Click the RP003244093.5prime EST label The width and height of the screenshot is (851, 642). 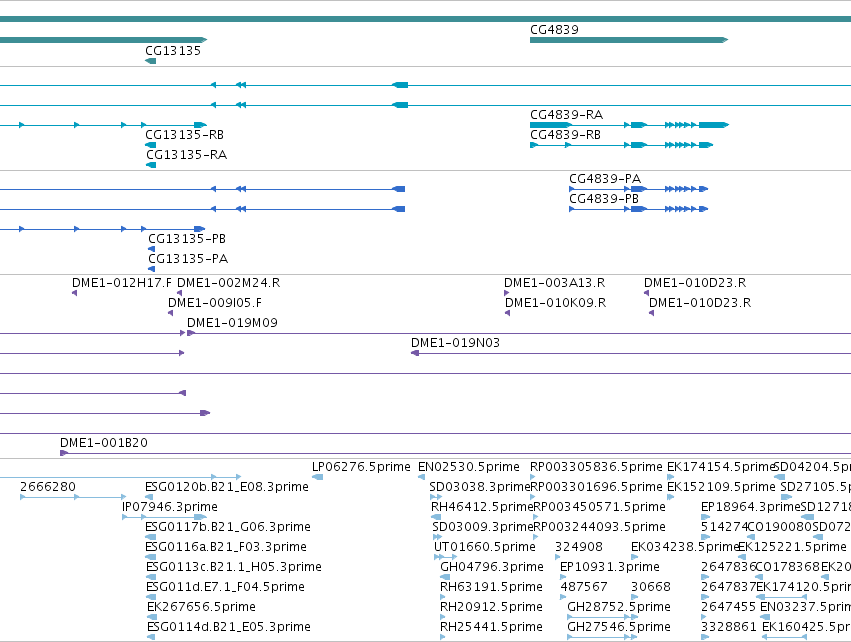click(x=599, y=527)
